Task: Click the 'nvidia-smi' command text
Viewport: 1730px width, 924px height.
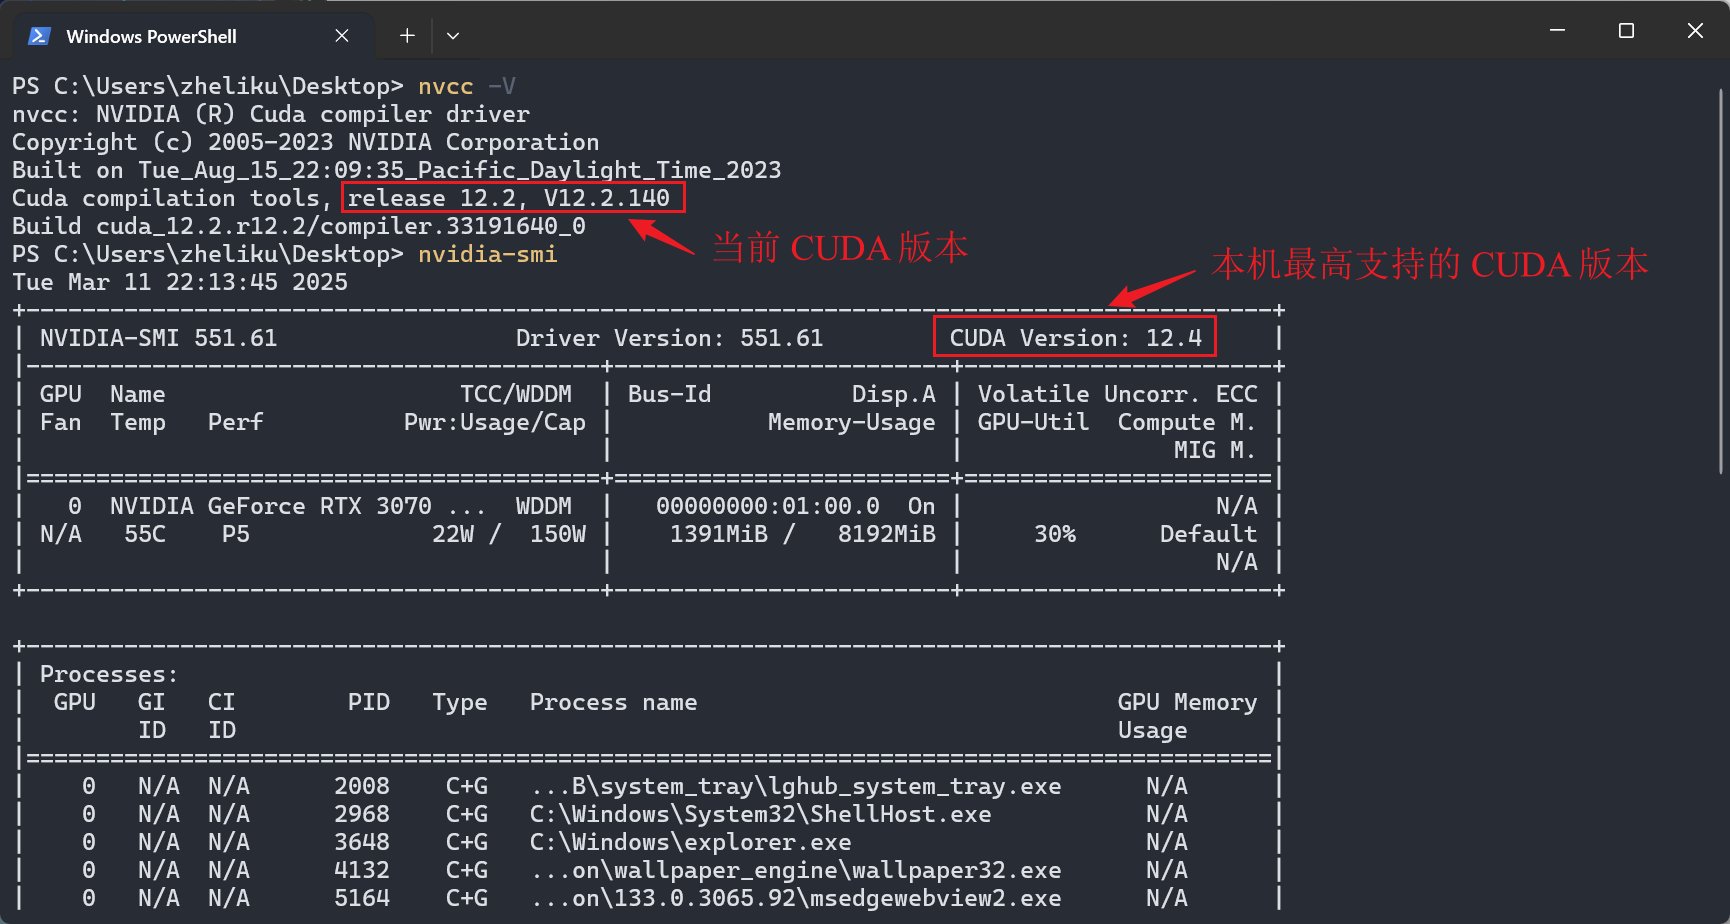Action: (x=488, y=254)
